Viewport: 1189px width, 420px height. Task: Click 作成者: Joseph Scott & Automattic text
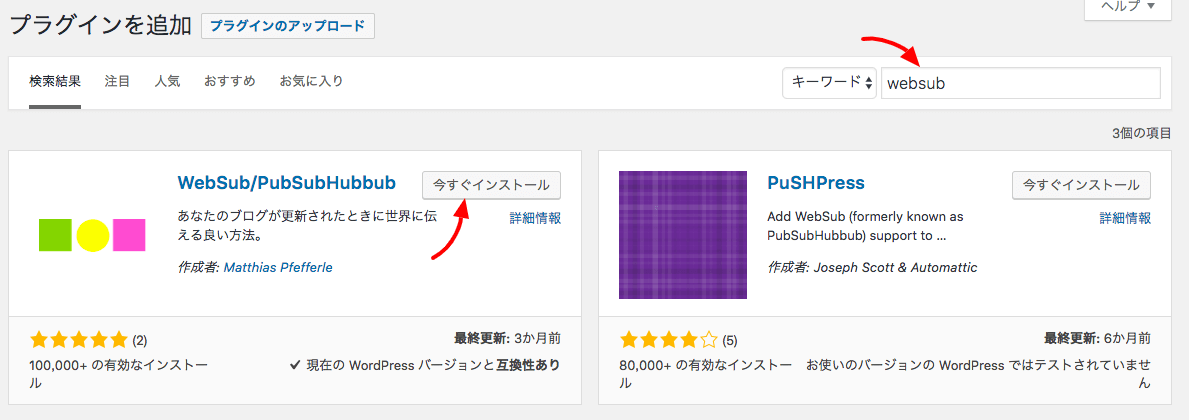point(872,268)
